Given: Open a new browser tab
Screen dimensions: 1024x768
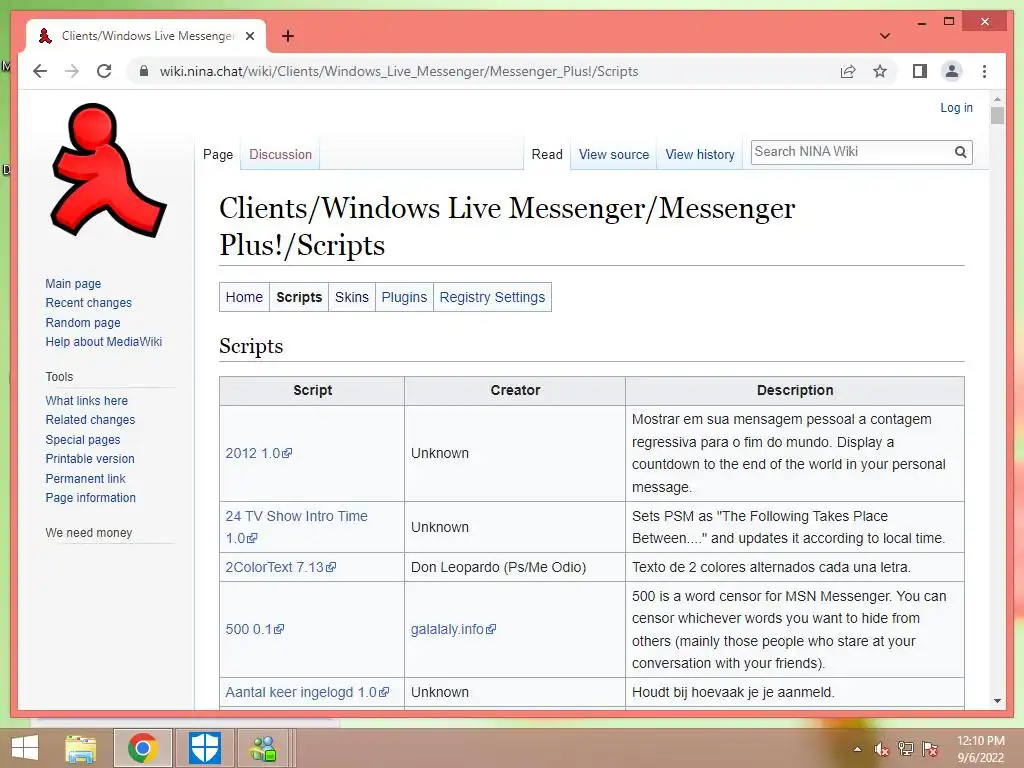Looking at the screenshot, I should coord(287,36).
